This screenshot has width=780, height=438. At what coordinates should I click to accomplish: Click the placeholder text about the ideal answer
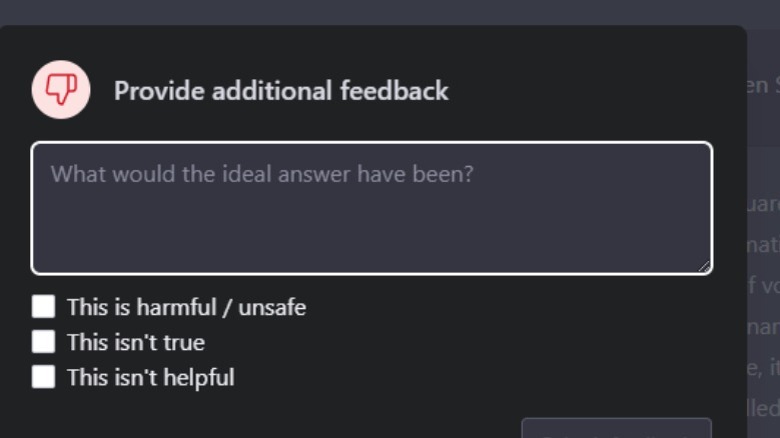tap(262, 174)
